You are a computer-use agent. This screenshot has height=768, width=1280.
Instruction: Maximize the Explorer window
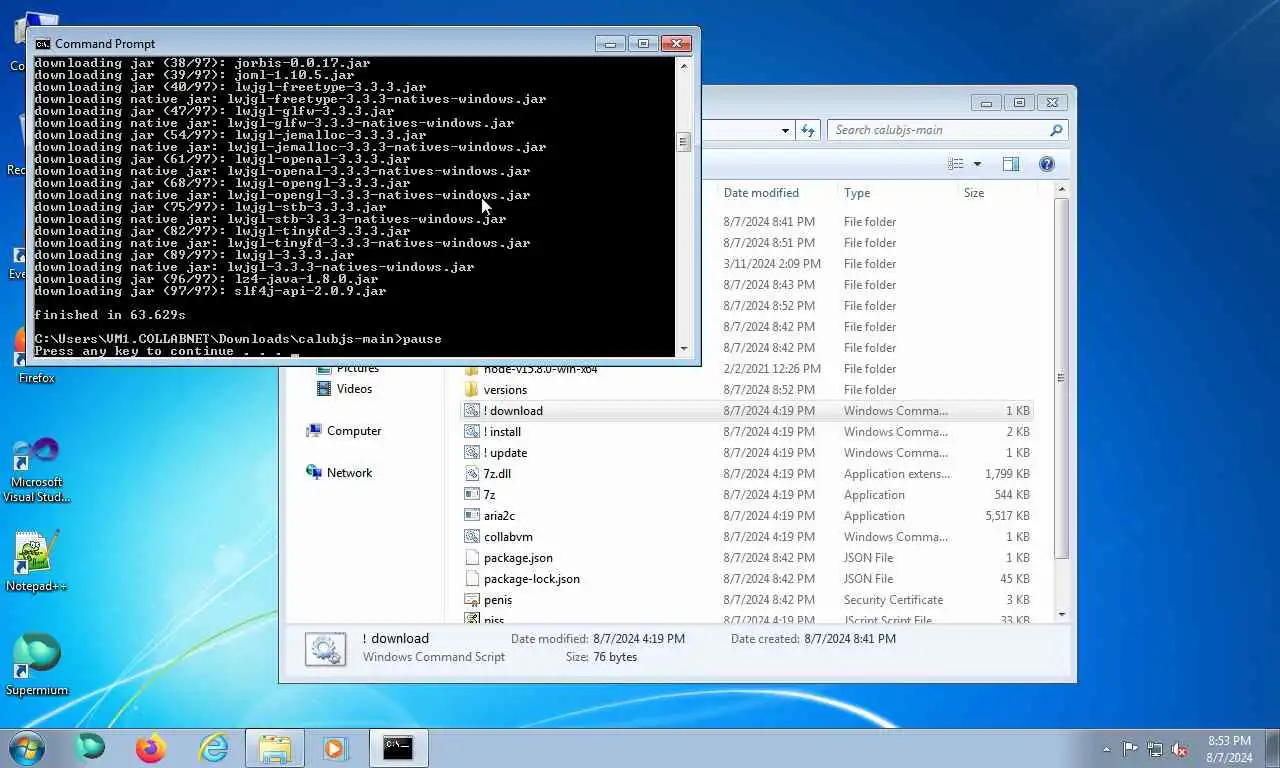click(1019, 103)
